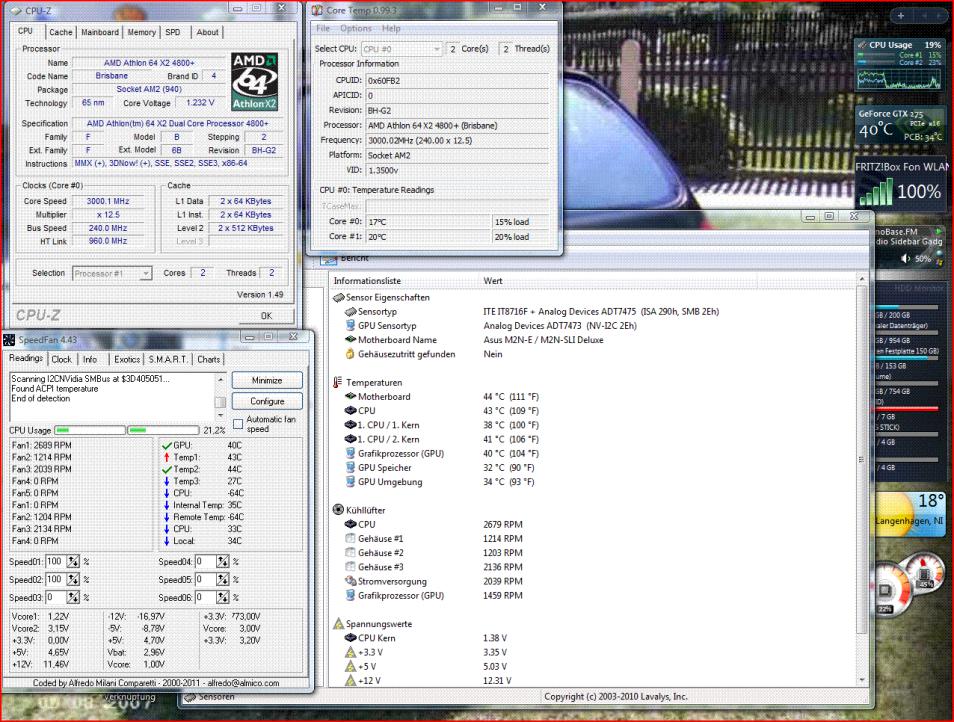Click the Temperaturen thermometer icon
The image size is (954, 722).
click(338, 382)
